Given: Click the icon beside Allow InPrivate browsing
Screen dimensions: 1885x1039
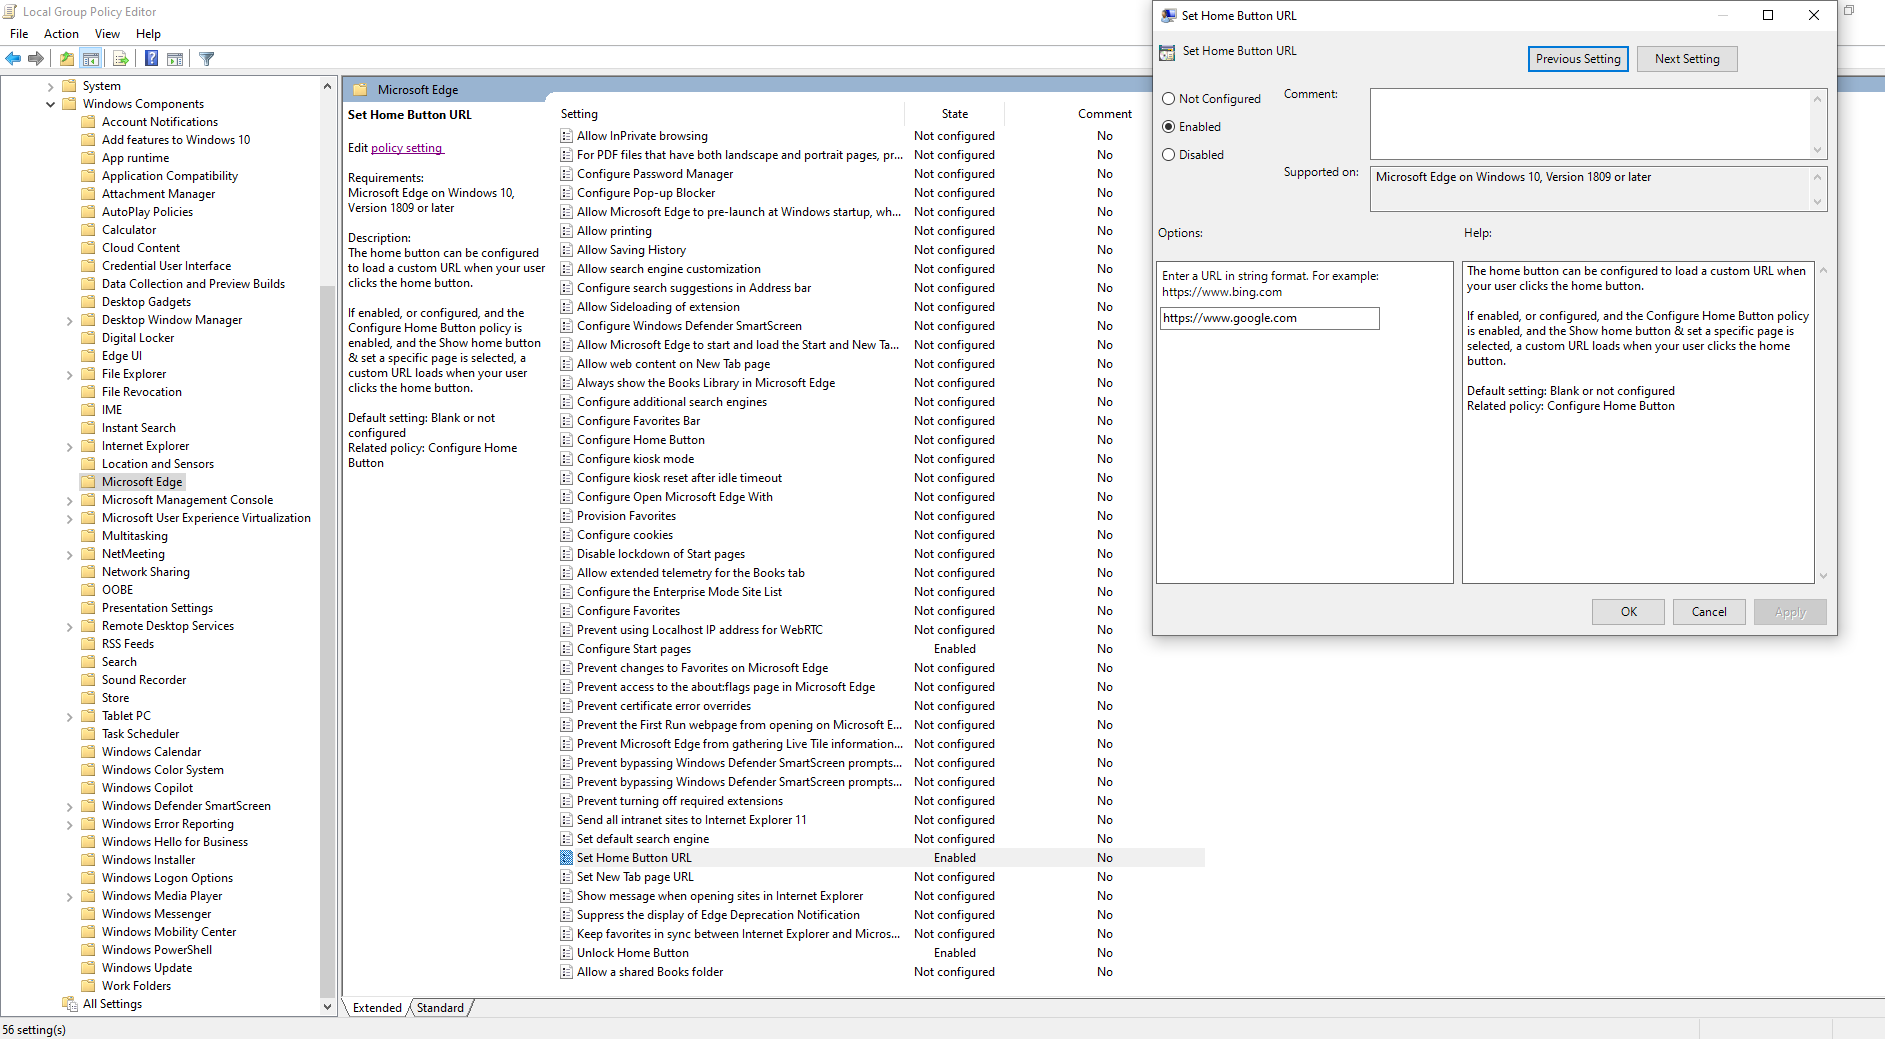Looking at the screenshot, I should 567,136.
